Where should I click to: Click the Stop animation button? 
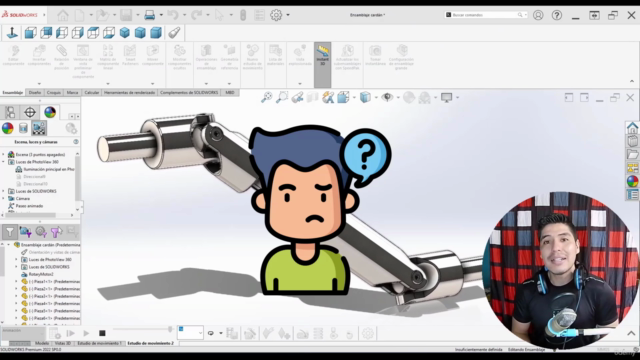pyautogui.click(x=102, y=333)
